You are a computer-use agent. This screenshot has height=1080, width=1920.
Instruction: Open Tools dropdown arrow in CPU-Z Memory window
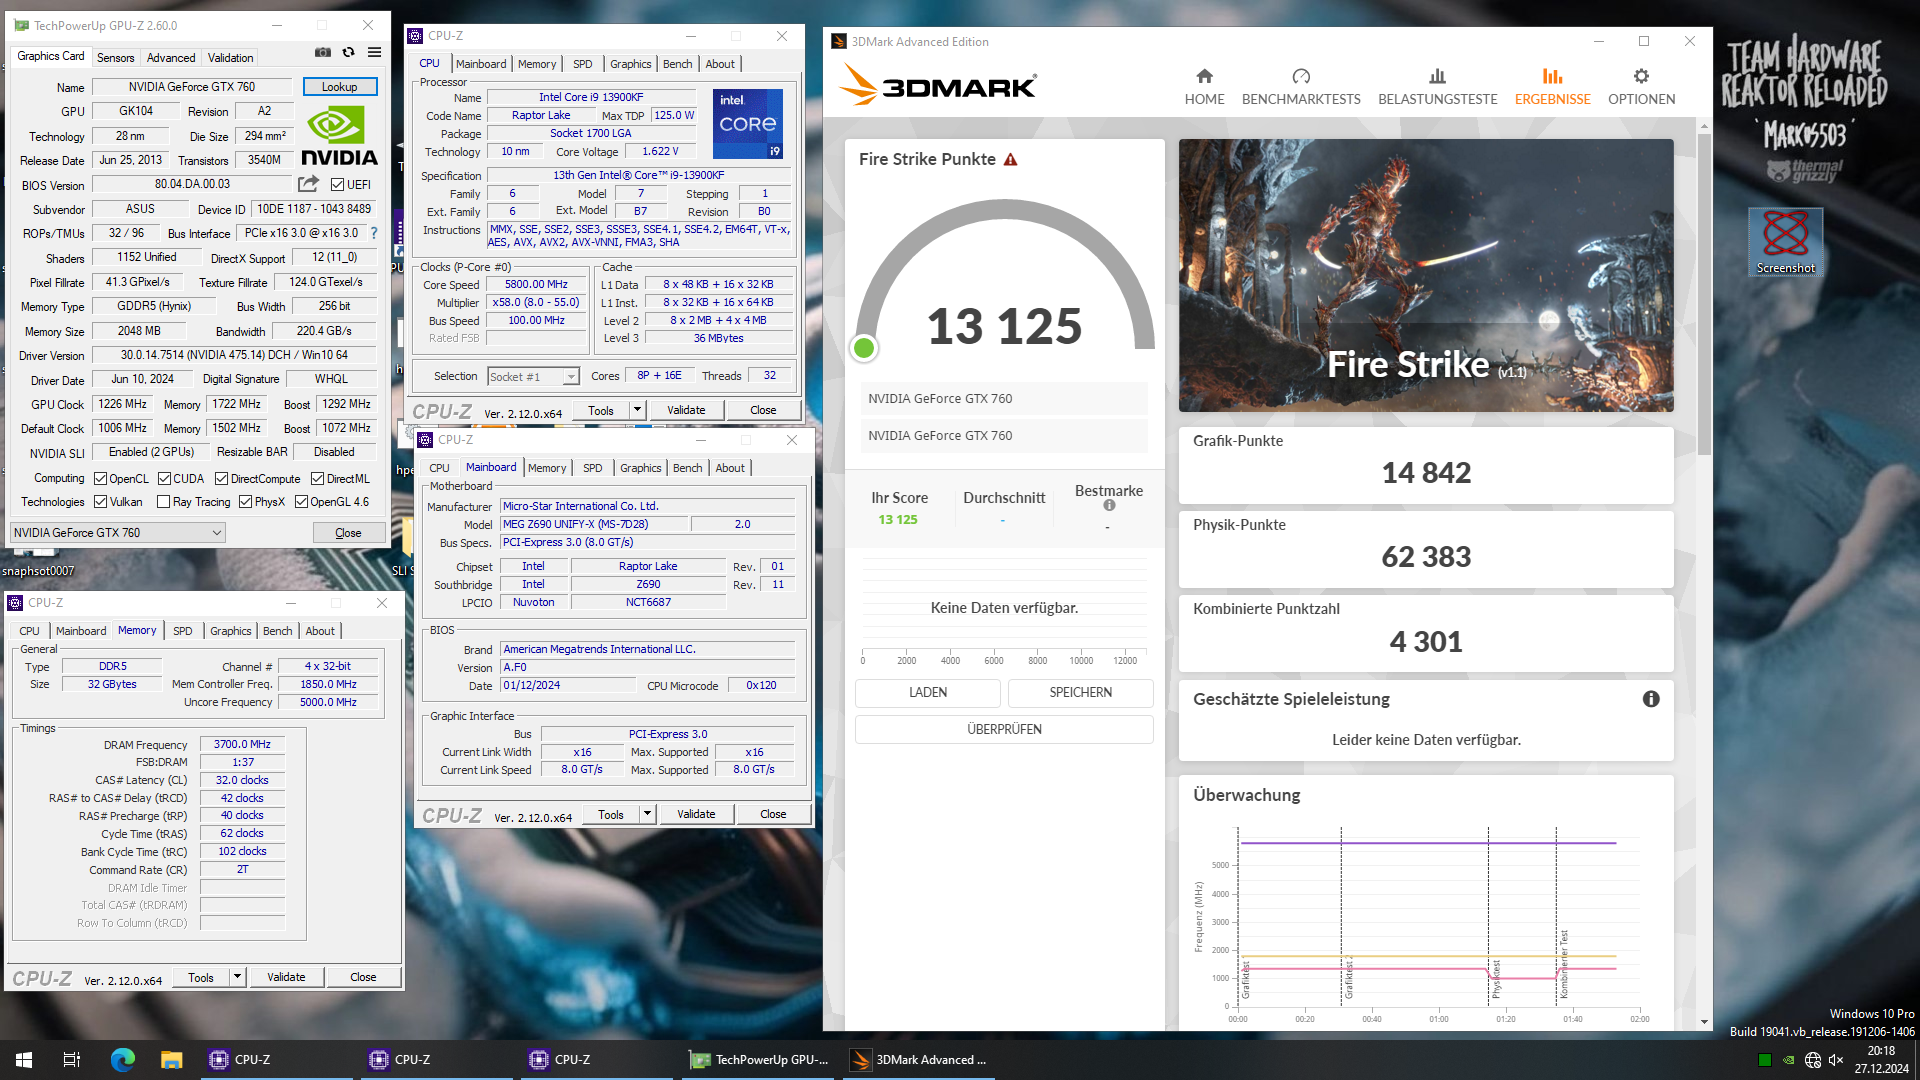coord(237,977)
